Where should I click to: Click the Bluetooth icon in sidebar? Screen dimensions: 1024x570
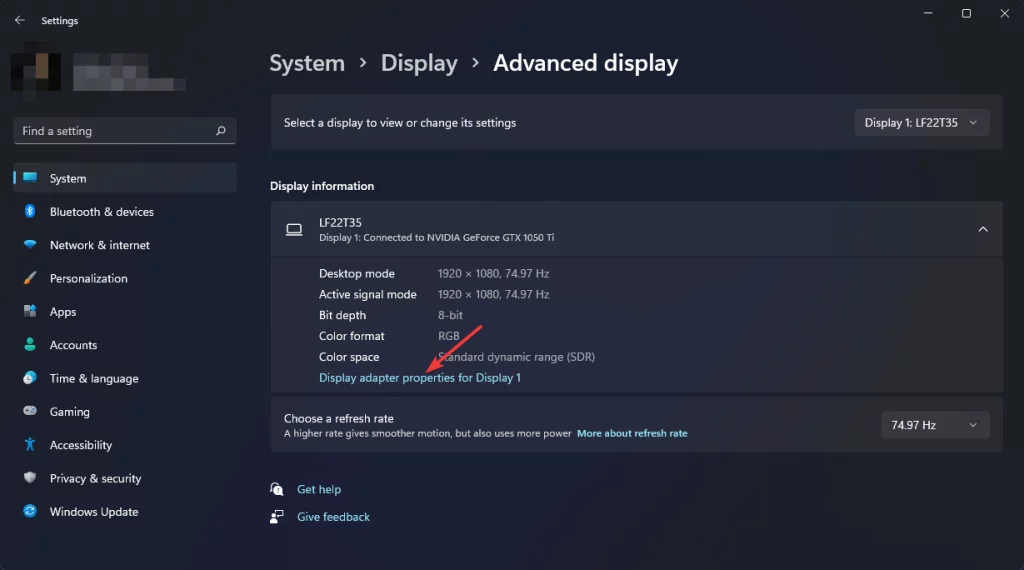(x=30, y=211)
